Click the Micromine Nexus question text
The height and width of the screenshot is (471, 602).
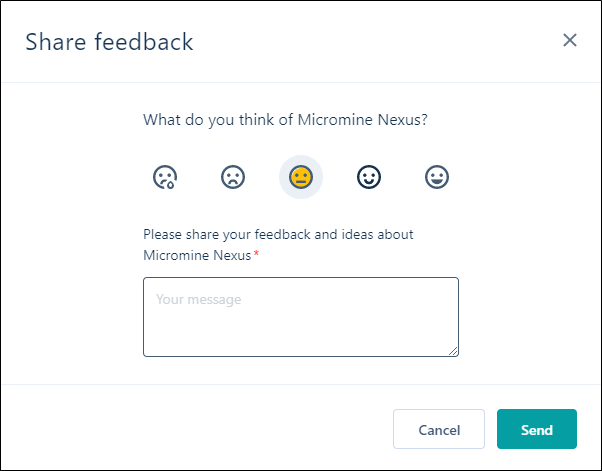coord(286,120)
